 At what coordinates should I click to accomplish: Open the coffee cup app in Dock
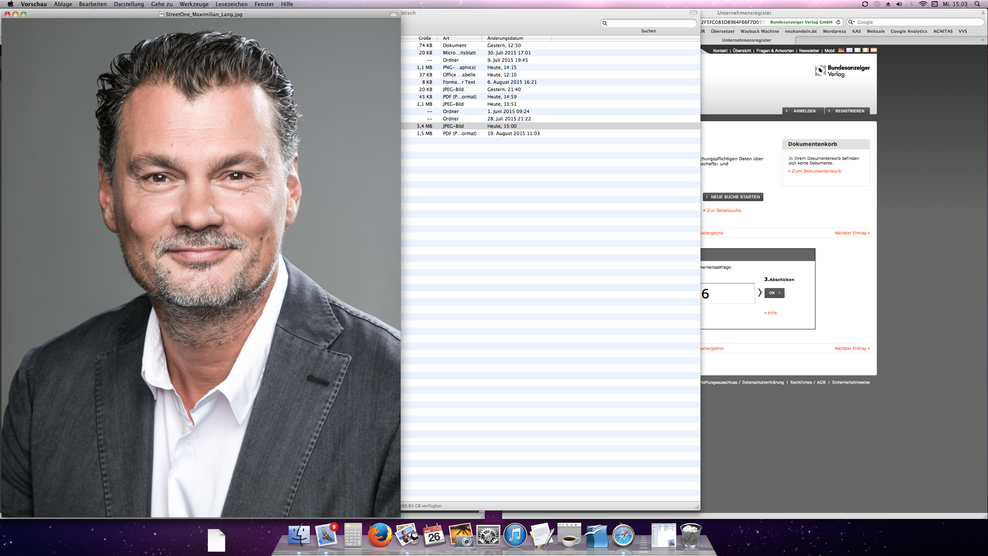(569, 535)
